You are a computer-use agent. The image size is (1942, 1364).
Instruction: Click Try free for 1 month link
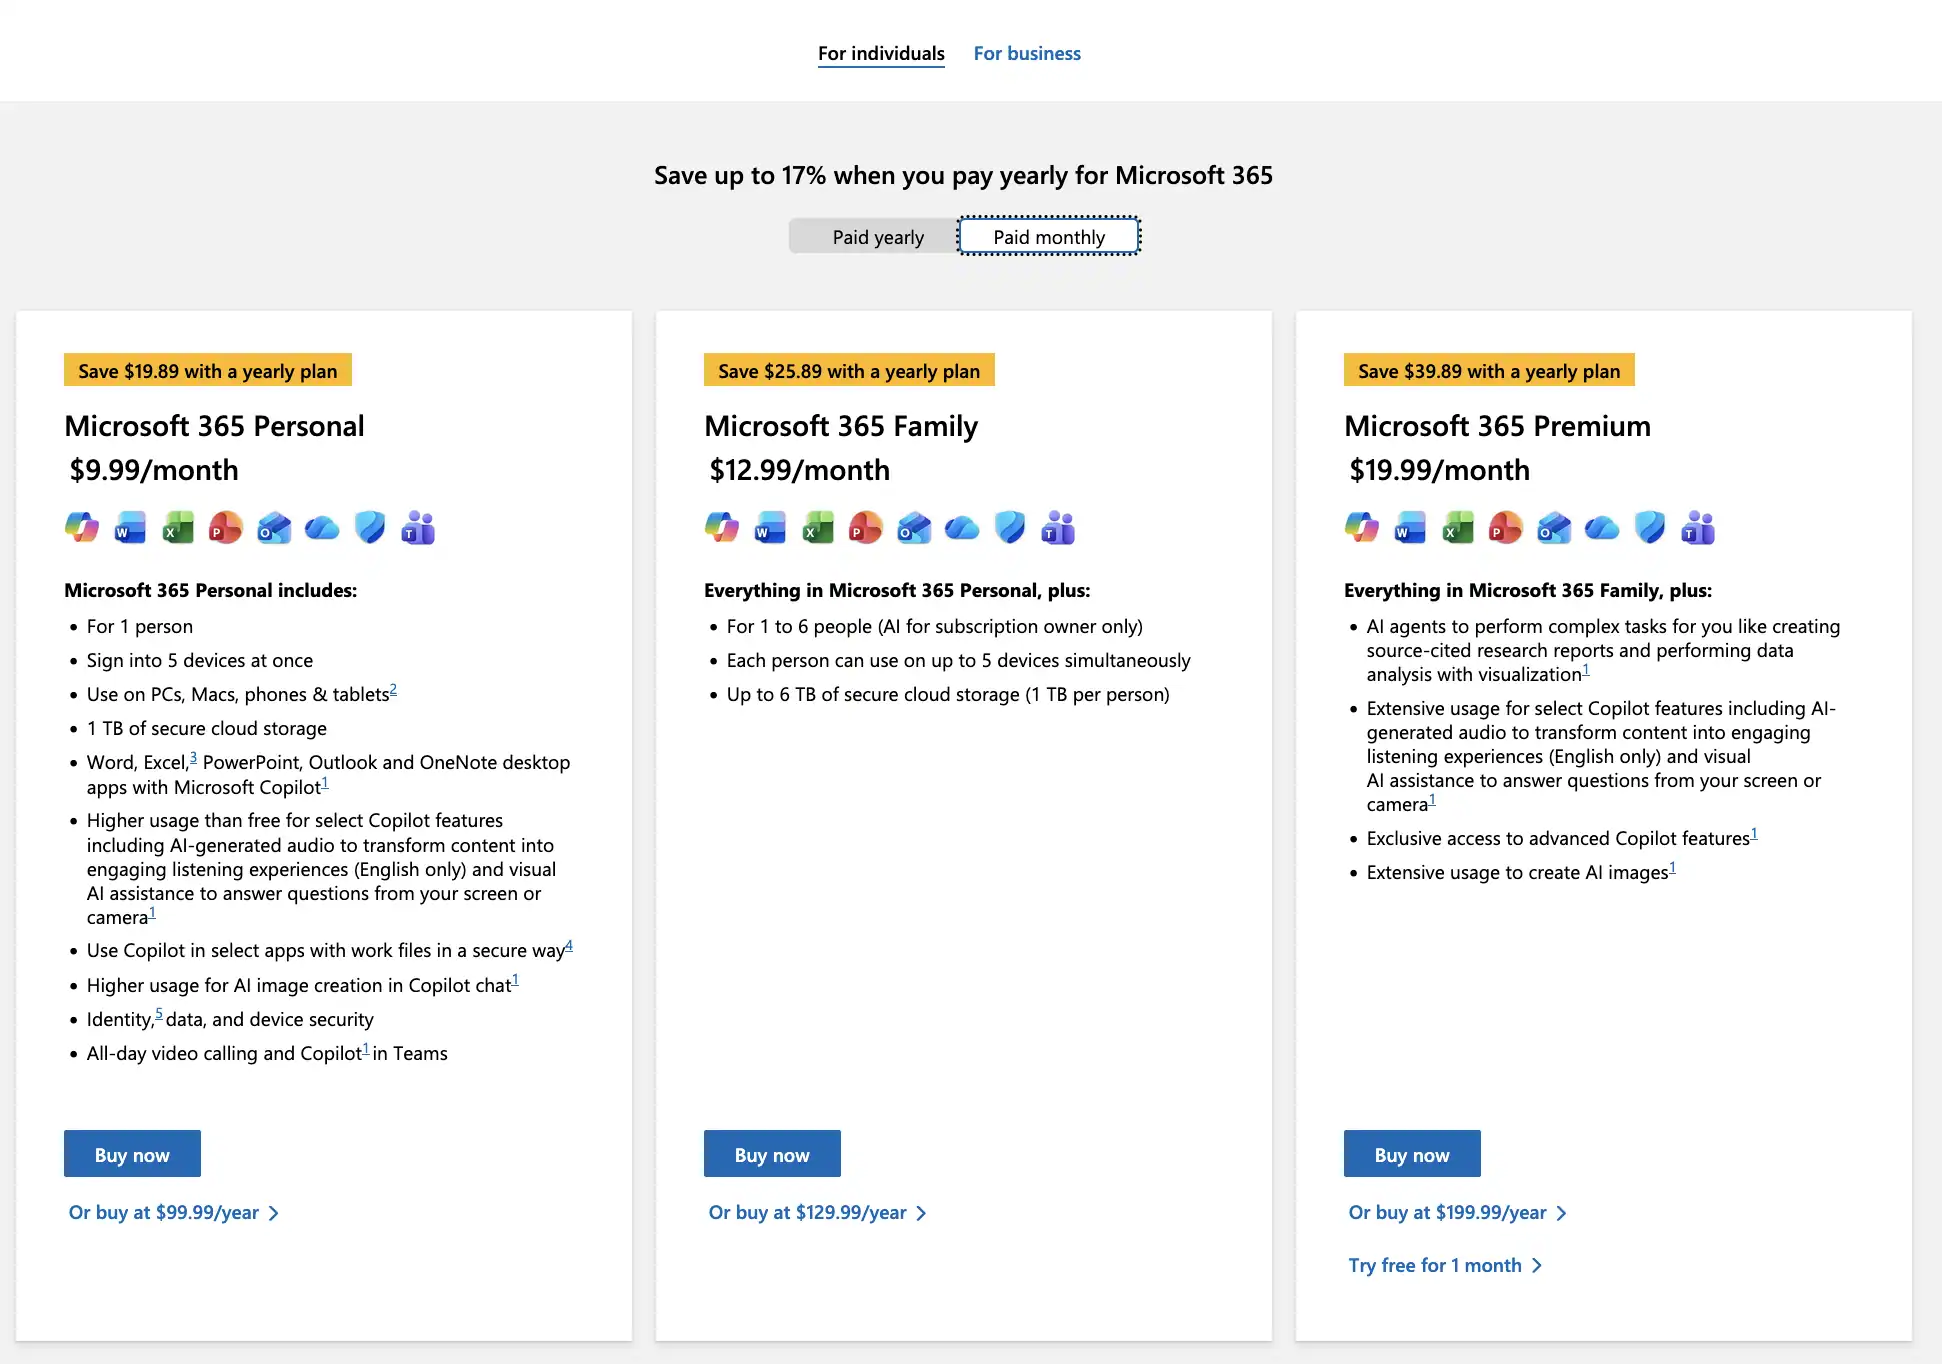[1446, 1266]
